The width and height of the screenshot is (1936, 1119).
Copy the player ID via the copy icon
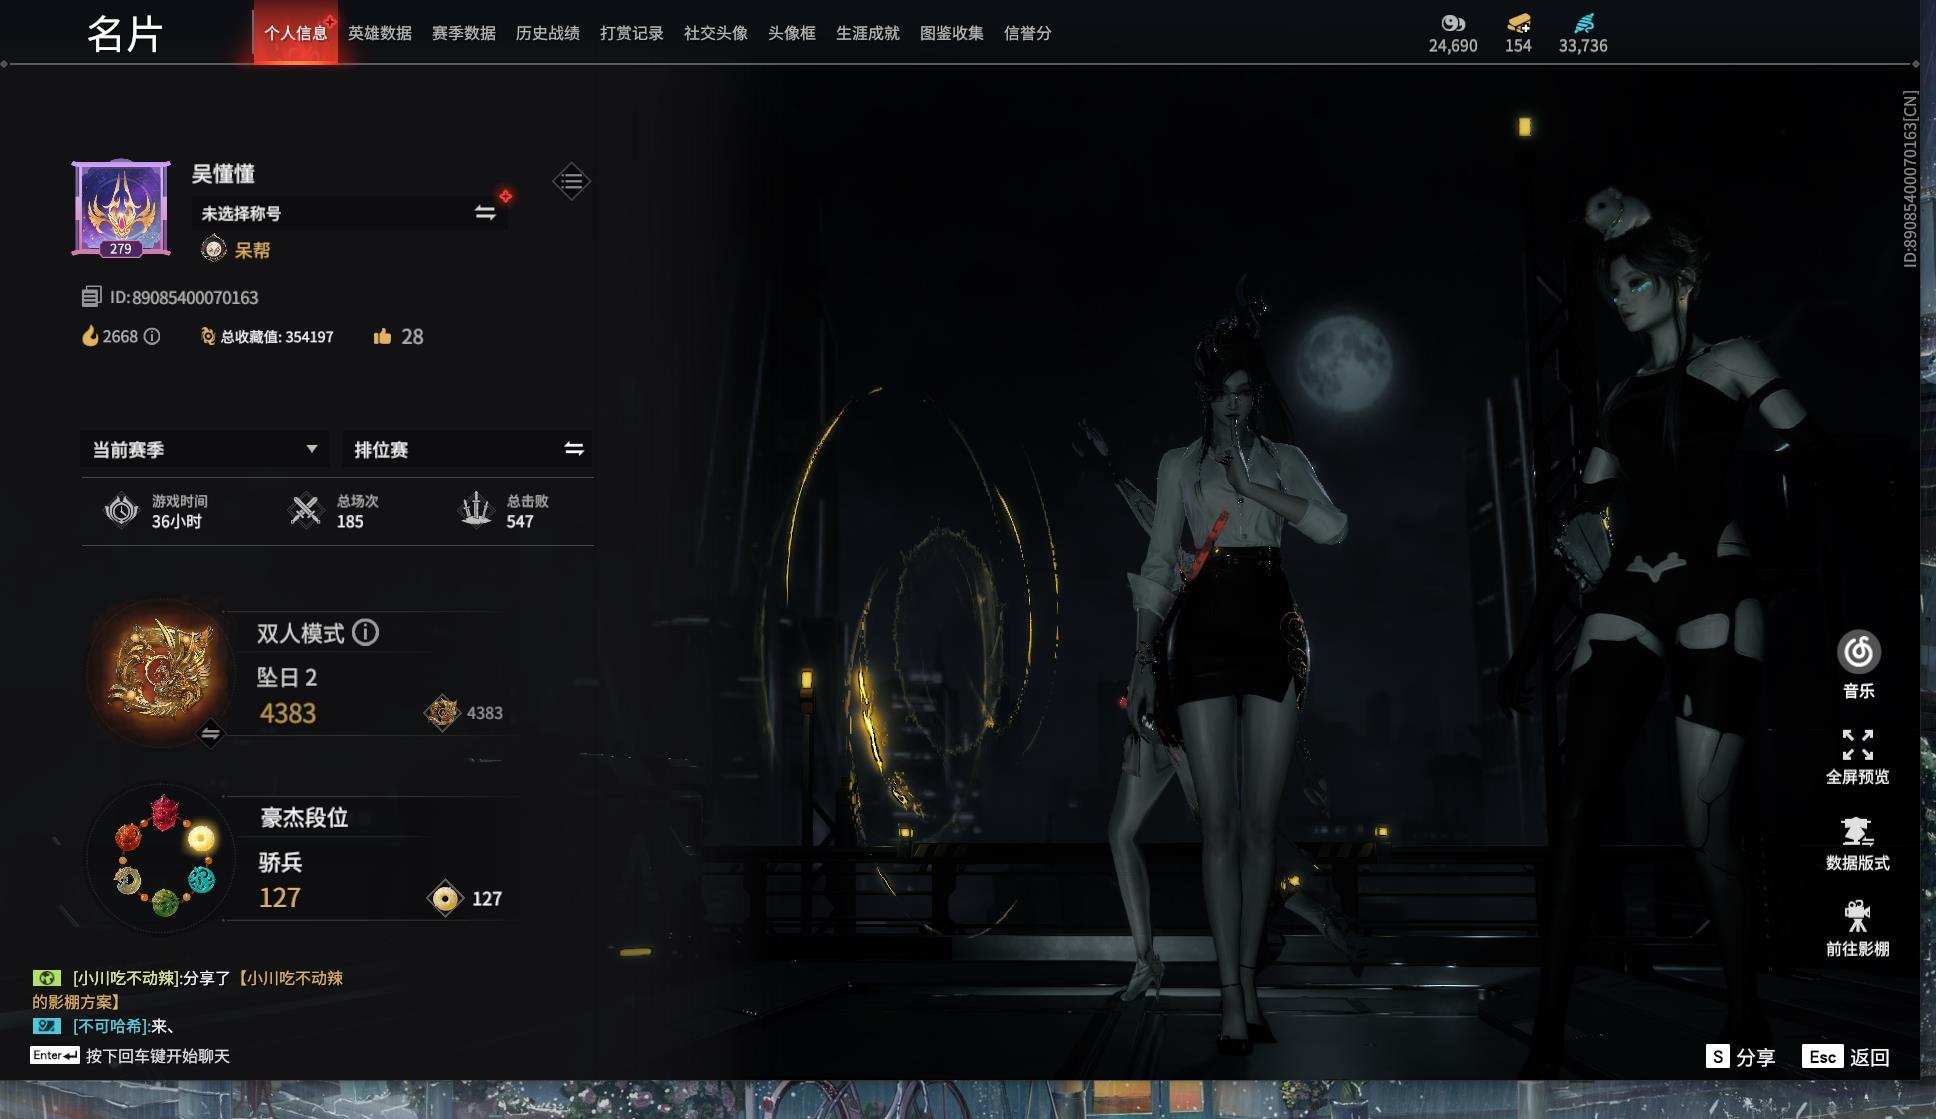(91, 297)
